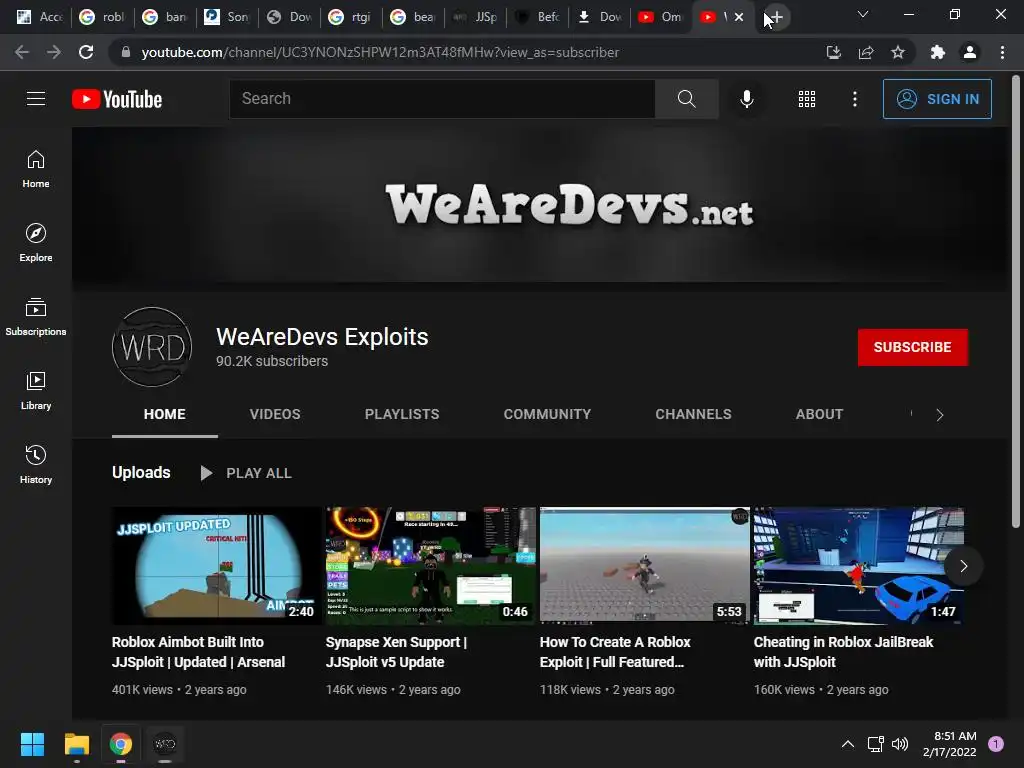Close the active YouTube tab
Image resolution: width=1024 pixels, height=768 pixels.
[739, 17]
